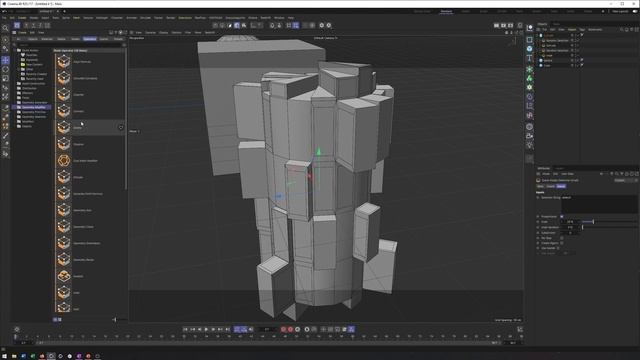The height and width of the screenshot is (360, 640).
Task: Open the Windows Start button on taskbar
Action: (x=4, y=356)
